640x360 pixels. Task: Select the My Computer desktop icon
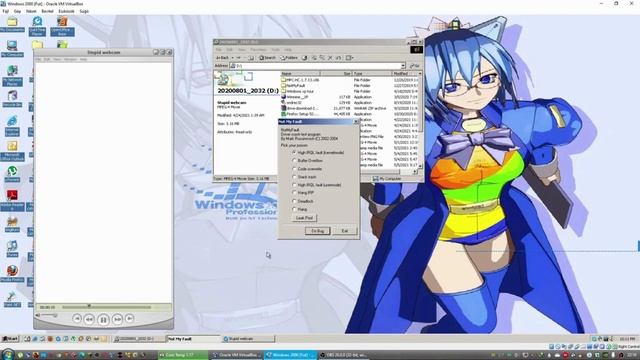tap(12, 49)
